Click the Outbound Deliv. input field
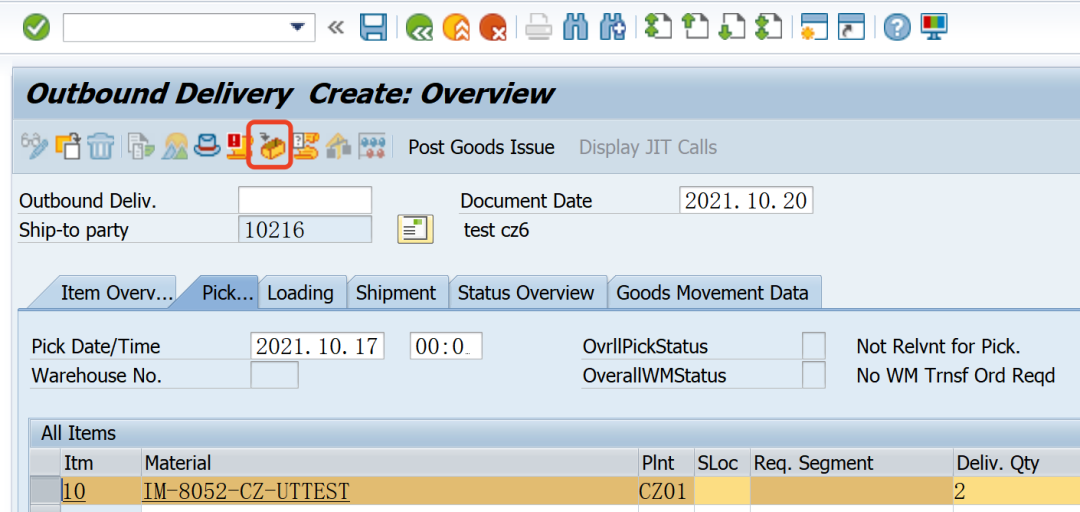Image resolution: width=1080 pixels, height=512 pixels. click(x=305, y=201)
